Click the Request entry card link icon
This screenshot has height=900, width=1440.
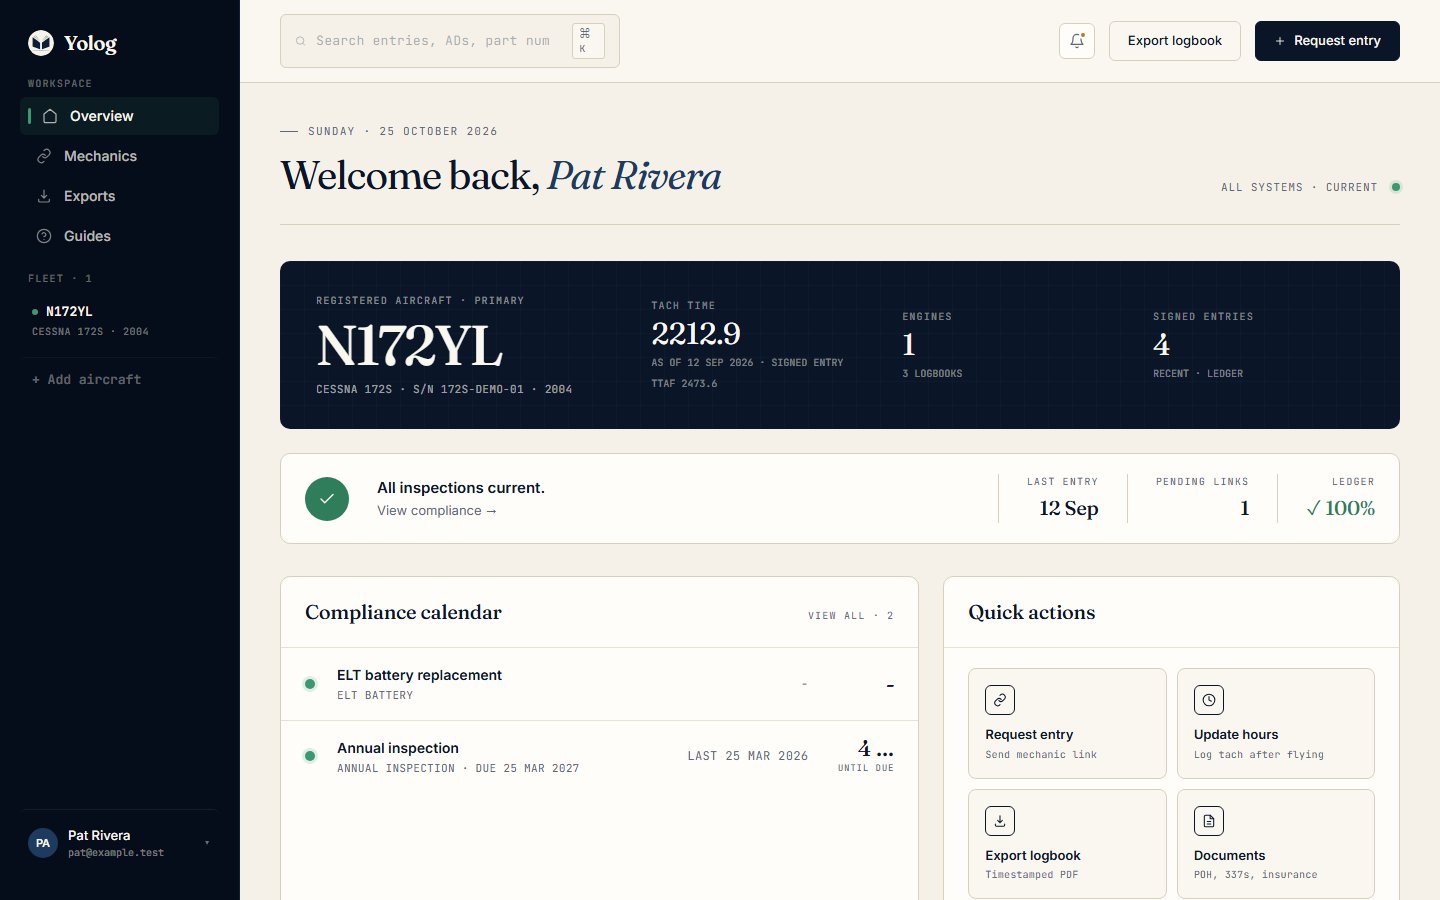point(1000,700)
